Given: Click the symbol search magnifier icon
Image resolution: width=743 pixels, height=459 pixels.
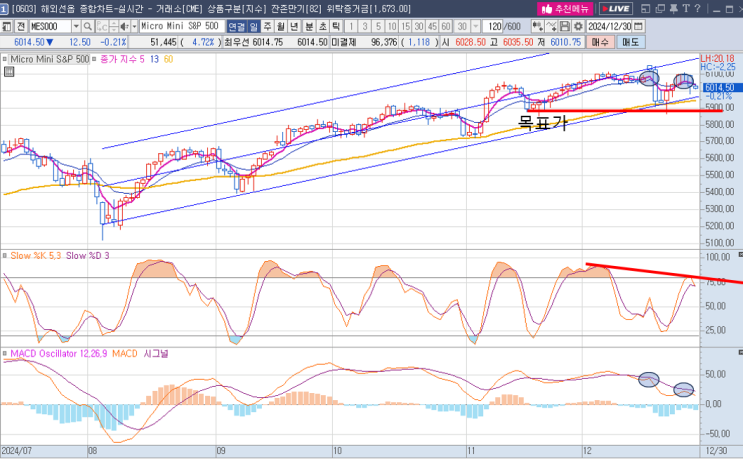Looking at the screenshot, I should point(88,26).
